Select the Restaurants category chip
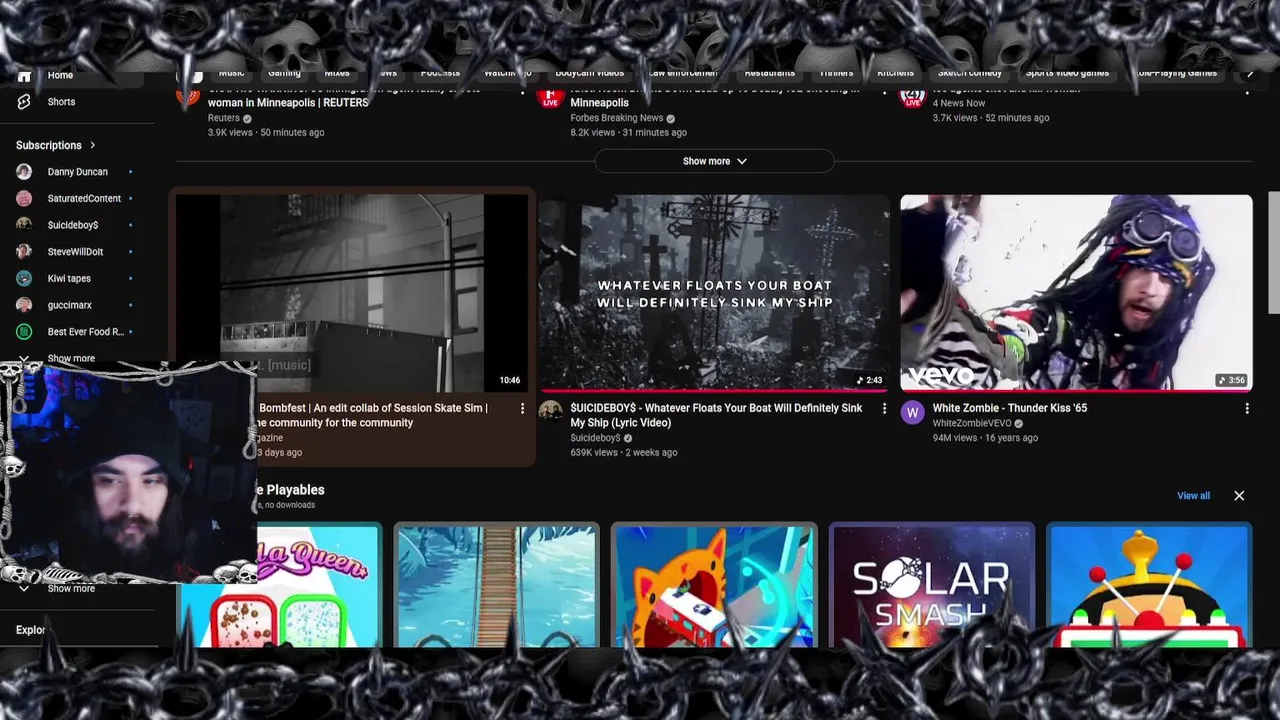The height and width of the screenshot is (720, 1280). pyautogui.click(x=769, y=73)
